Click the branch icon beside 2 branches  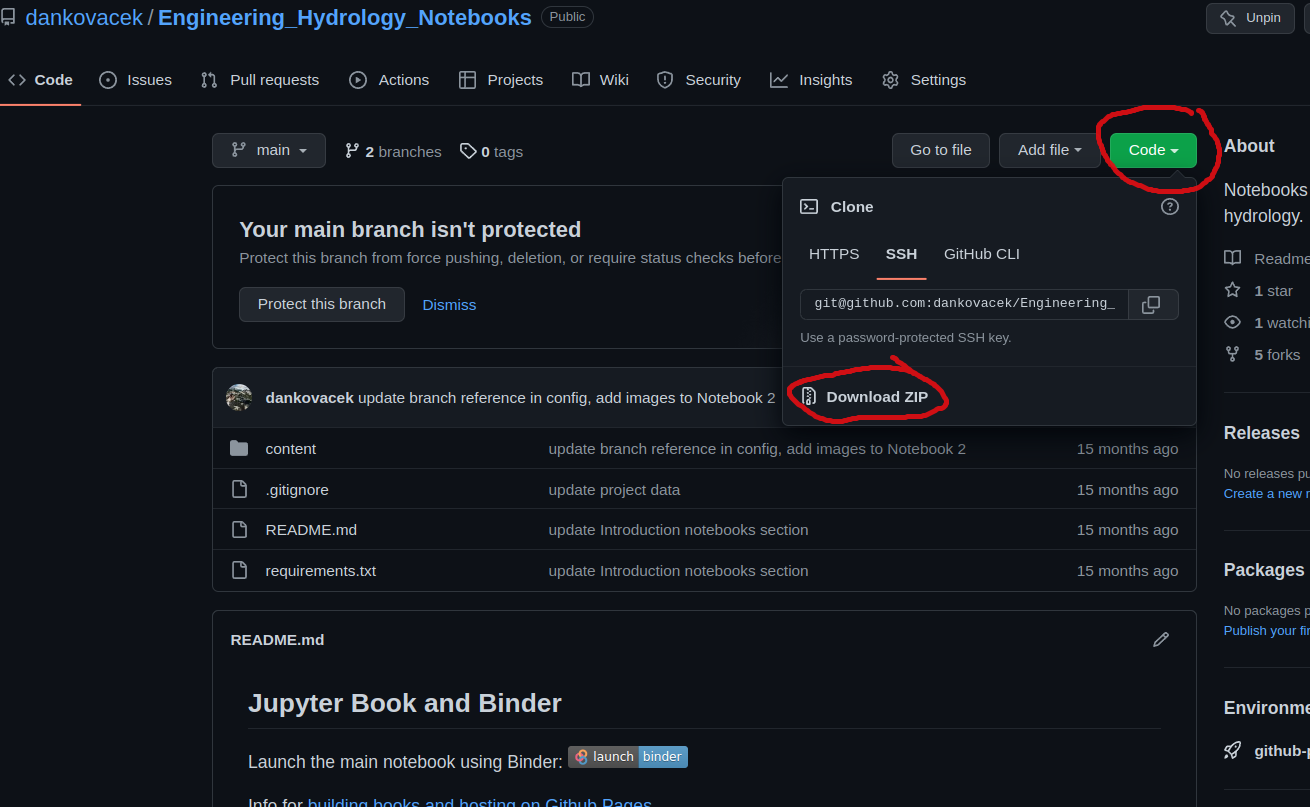pos(352,151)
